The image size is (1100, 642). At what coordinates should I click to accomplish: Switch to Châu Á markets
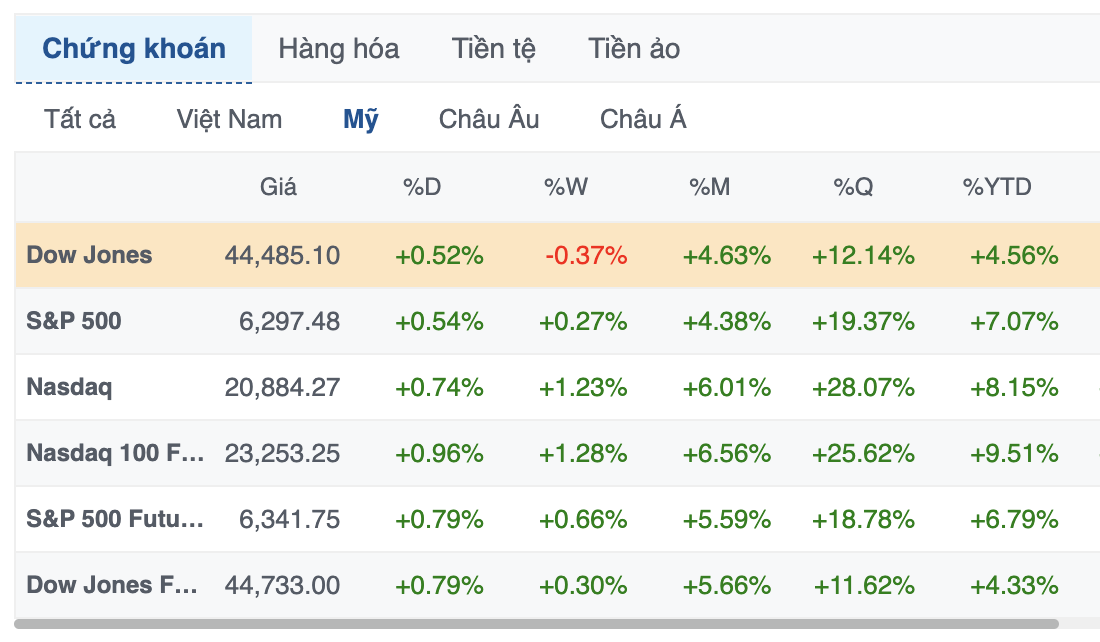643,119
